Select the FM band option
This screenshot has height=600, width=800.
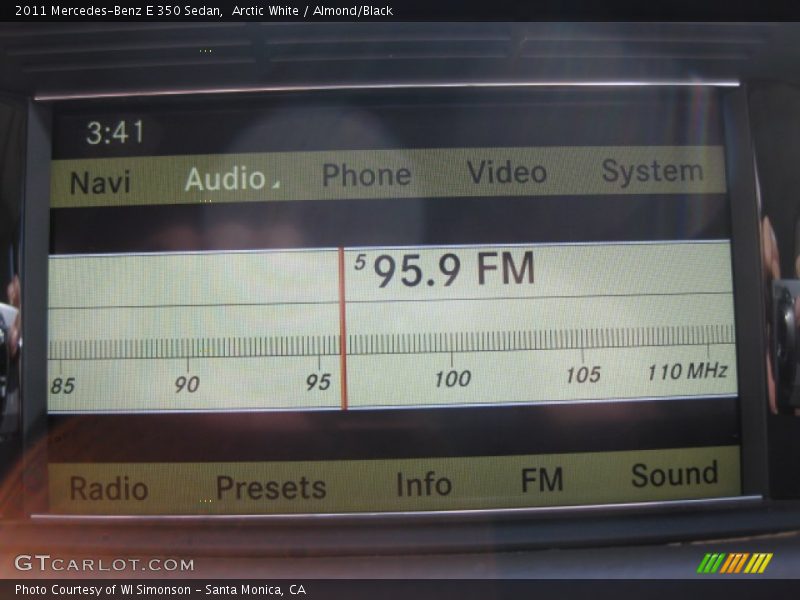(542, 481)
